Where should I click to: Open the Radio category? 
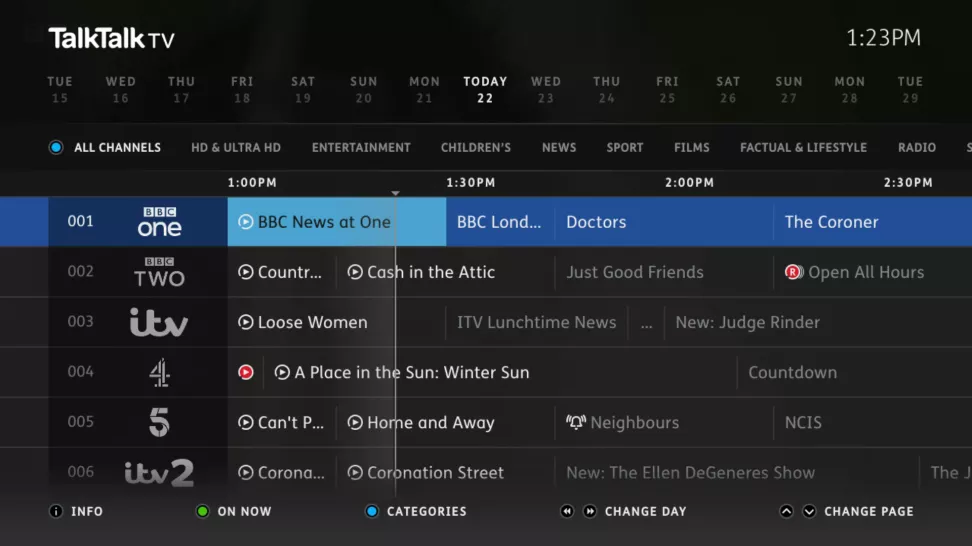pos(917,148)
